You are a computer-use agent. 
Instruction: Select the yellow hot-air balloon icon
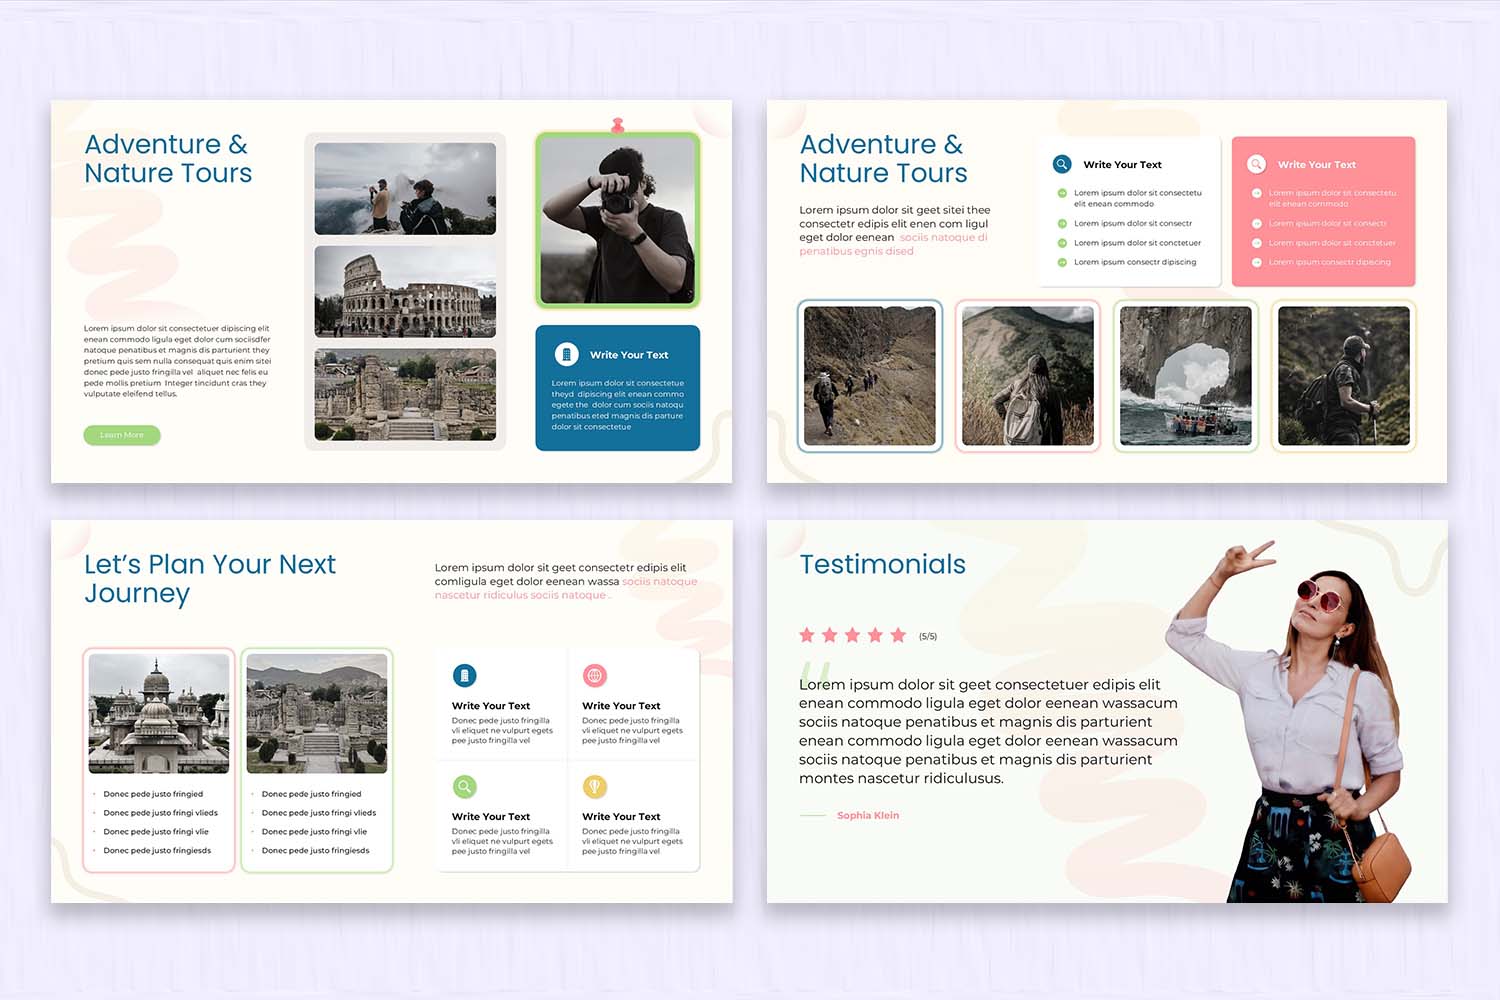[595, 787]
